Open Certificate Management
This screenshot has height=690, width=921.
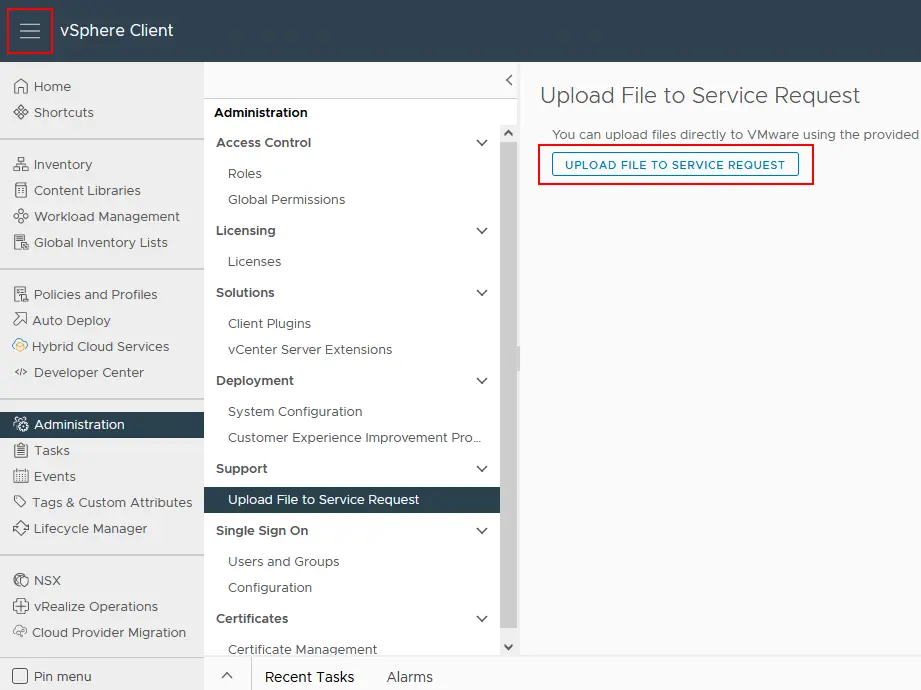[x=302, y=649]
